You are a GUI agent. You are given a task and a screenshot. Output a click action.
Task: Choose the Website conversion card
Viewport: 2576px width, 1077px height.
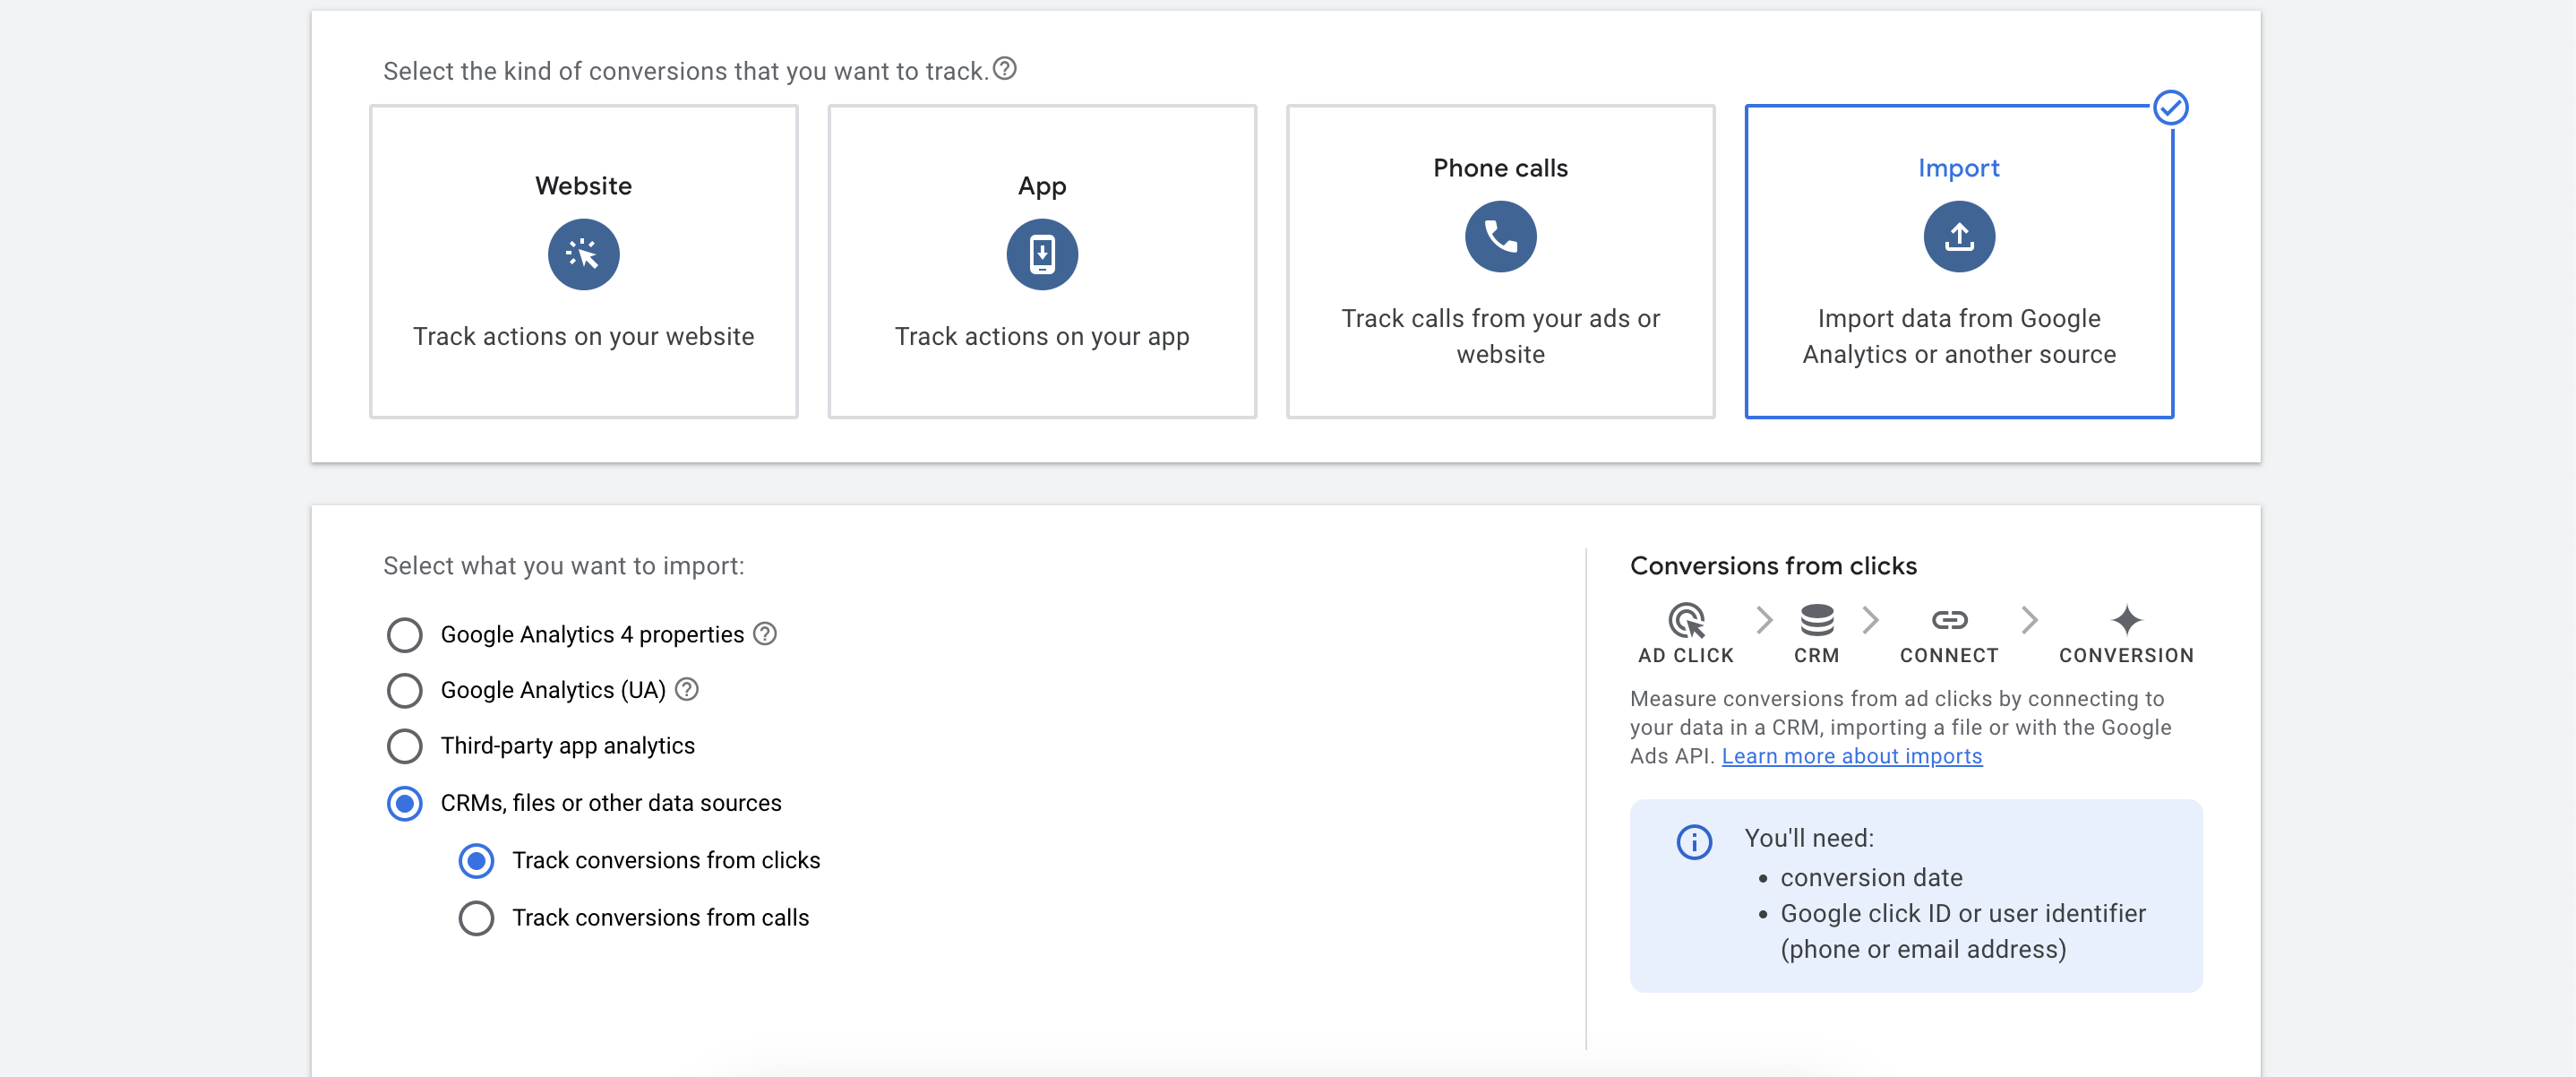(583, 262)
